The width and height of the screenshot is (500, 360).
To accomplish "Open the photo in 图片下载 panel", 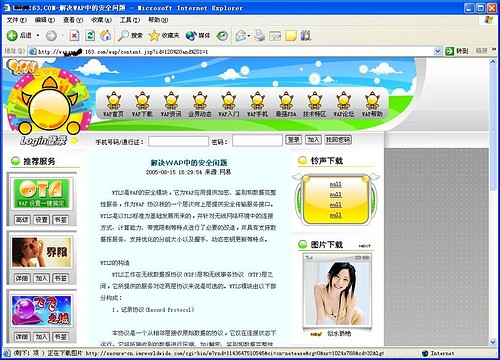I will (337, 292).
